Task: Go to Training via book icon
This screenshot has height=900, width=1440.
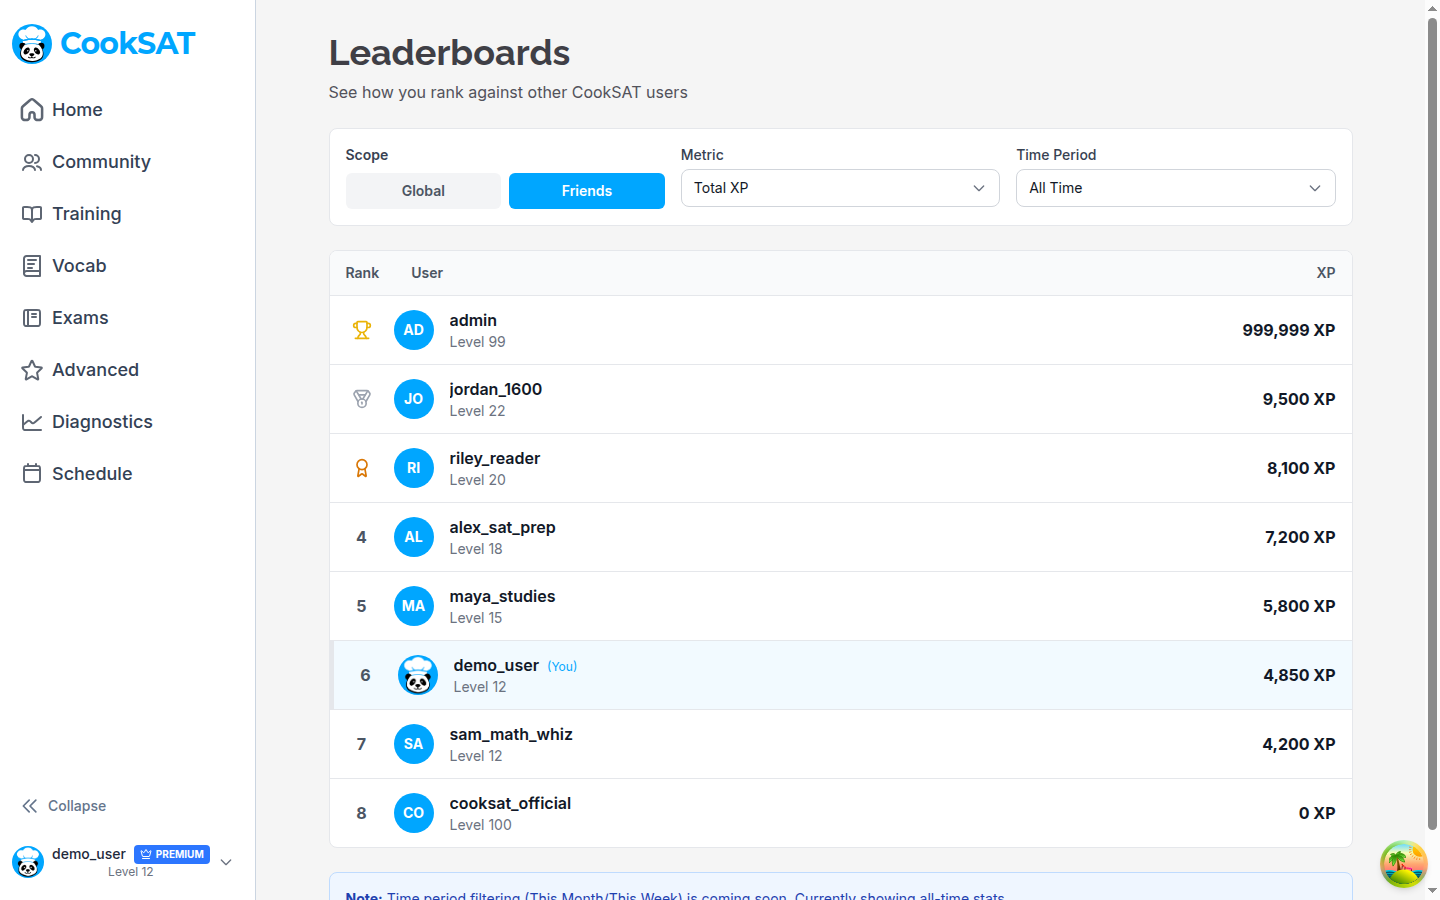Action: (32, 214)
